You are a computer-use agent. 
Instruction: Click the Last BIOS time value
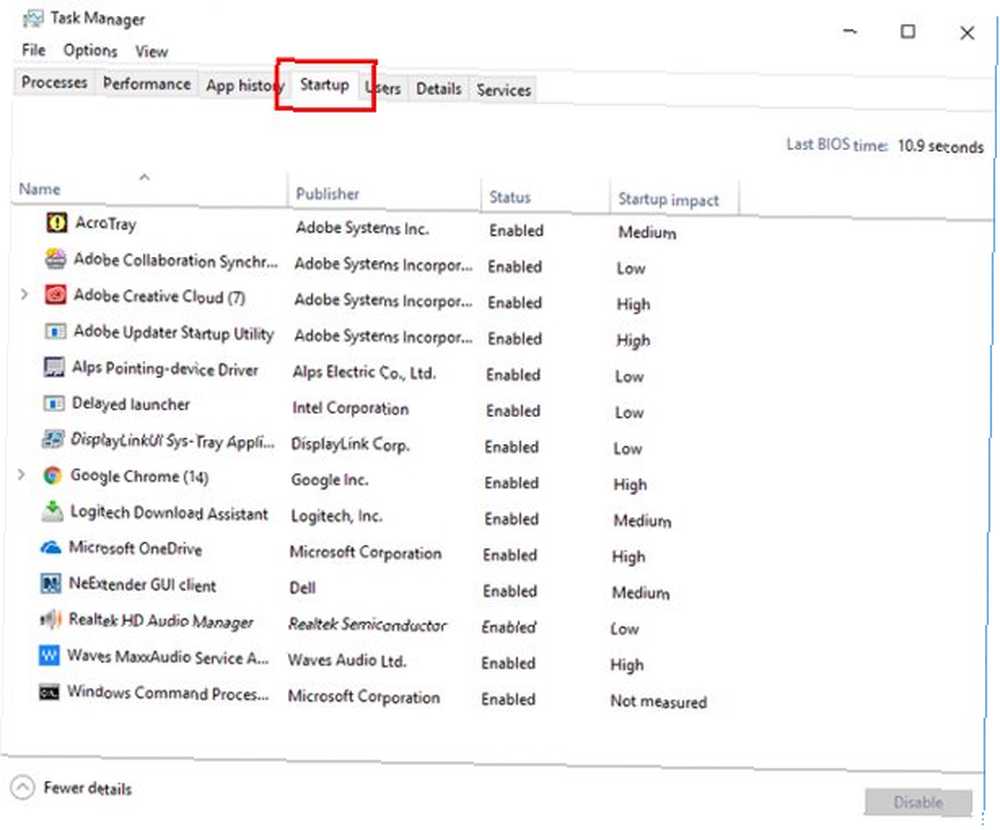pyautogui.click(x=941, y=146)
